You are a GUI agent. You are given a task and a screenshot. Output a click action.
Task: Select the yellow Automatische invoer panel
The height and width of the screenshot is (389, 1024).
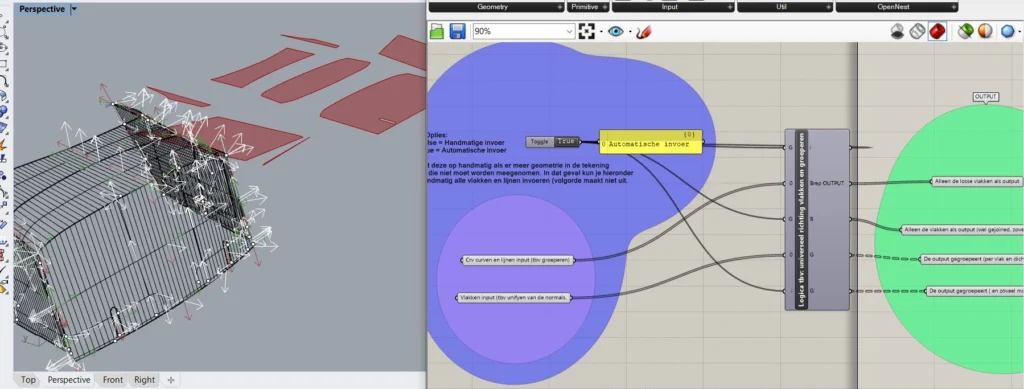pos(650,142)
